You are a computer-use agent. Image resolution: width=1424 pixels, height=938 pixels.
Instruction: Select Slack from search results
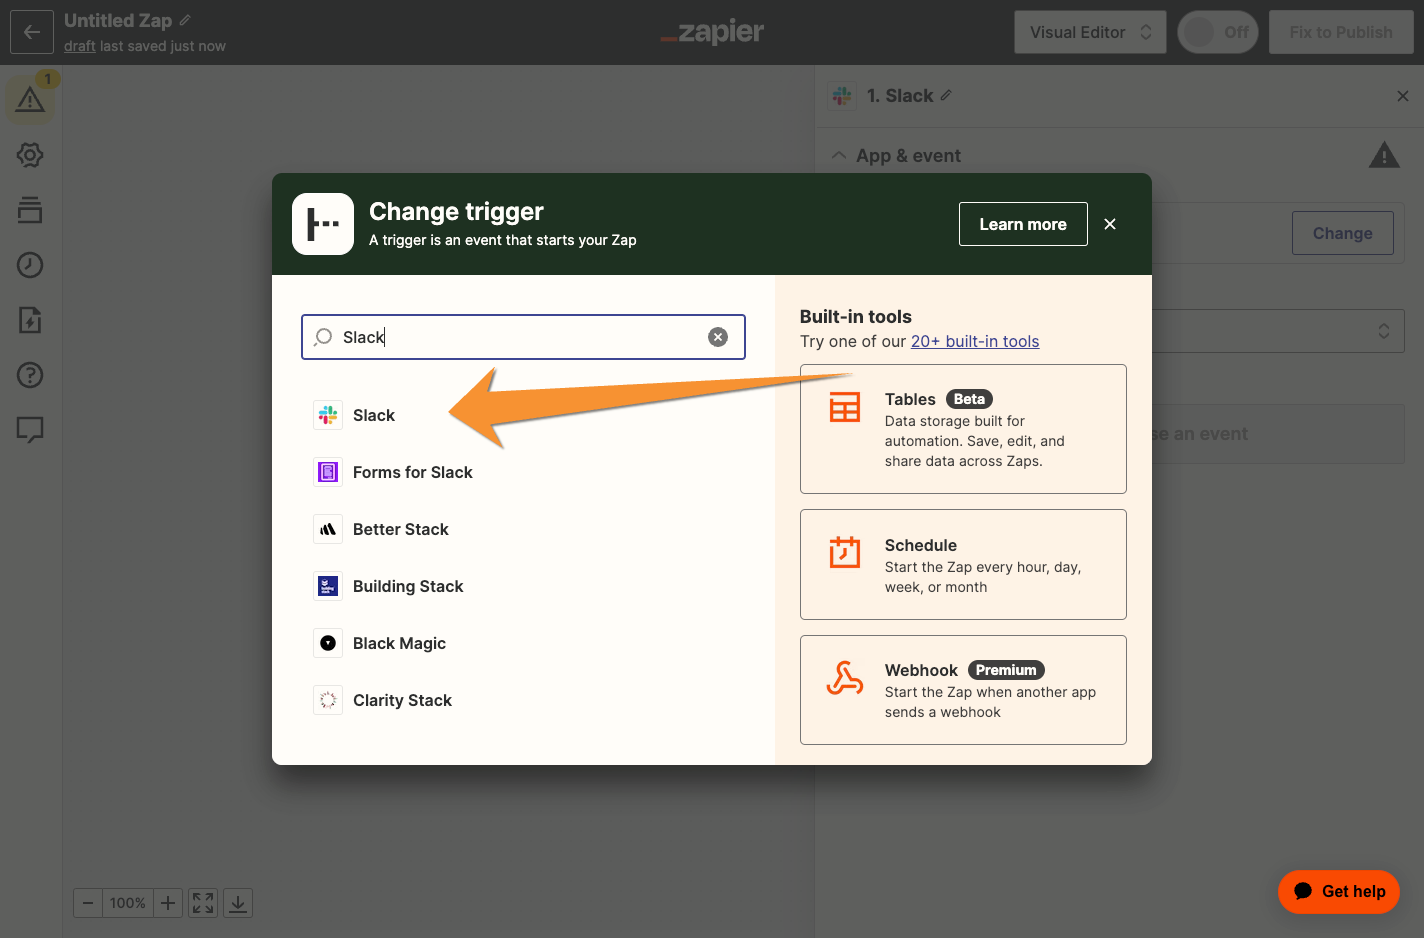(x=374, y=415)
